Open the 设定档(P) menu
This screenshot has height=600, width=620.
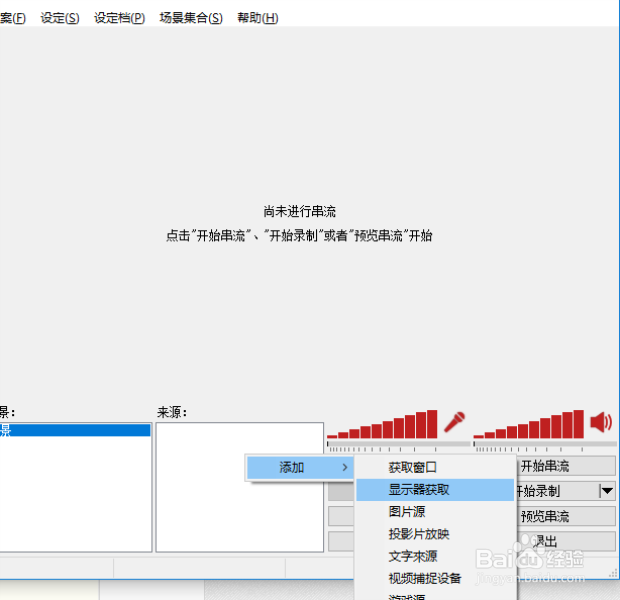click(x=119, y=18)
